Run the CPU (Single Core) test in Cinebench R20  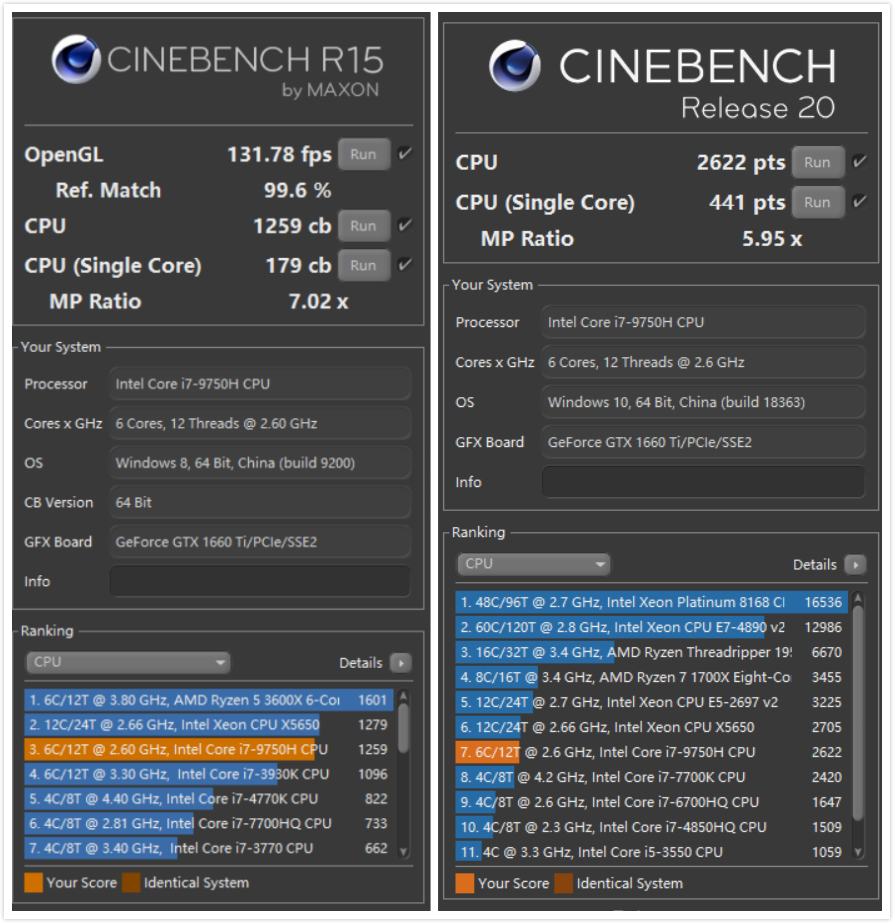818,201
